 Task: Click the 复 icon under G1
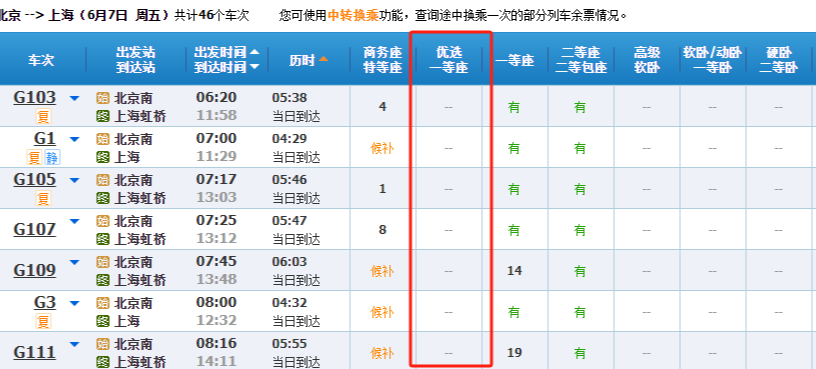(x=34, y=157)
